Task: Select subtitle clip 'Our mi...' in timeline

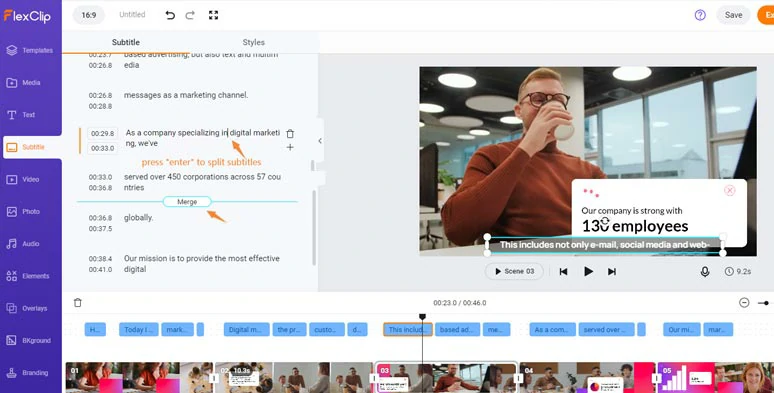Action: [682, 329]
